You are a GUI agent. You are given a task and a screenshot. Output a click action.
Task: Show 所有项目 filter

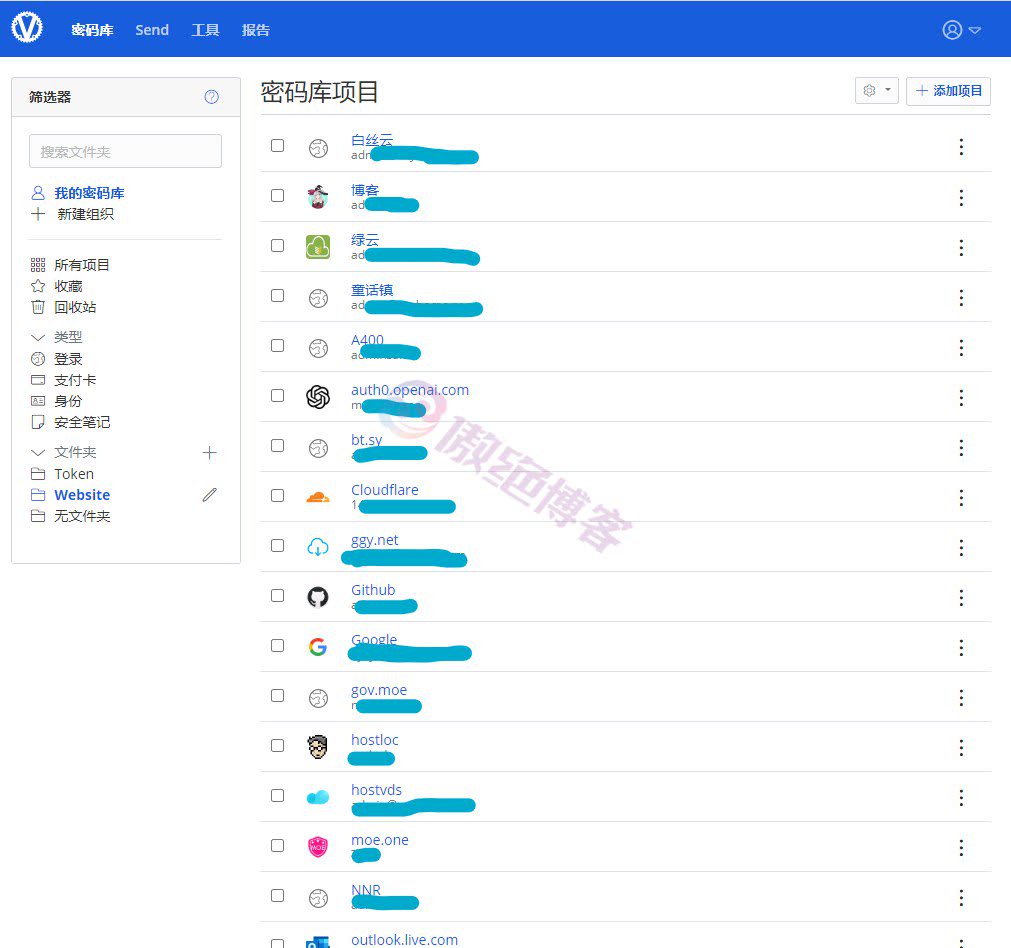[82, 265]
